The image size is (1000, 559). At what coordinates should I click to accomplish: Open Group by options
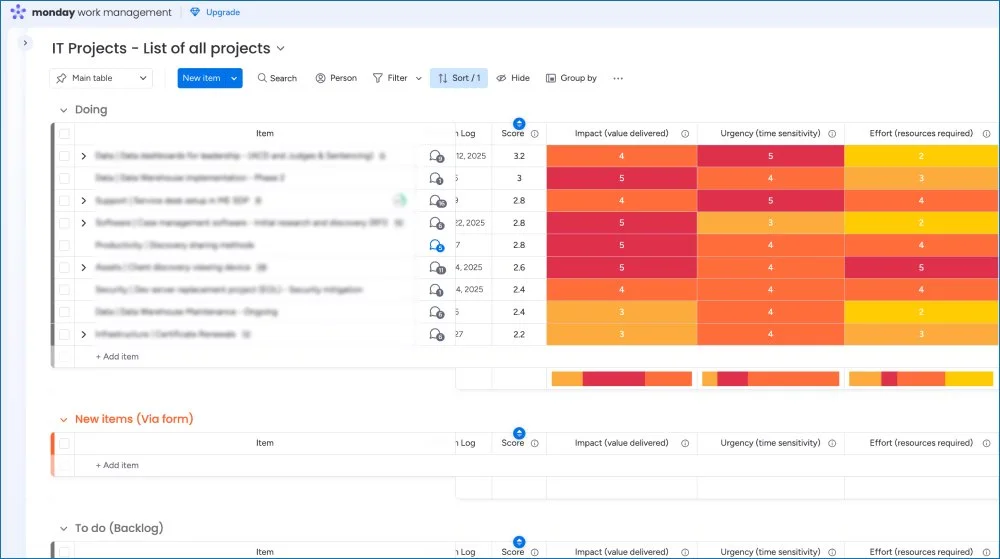click(571, 78)
